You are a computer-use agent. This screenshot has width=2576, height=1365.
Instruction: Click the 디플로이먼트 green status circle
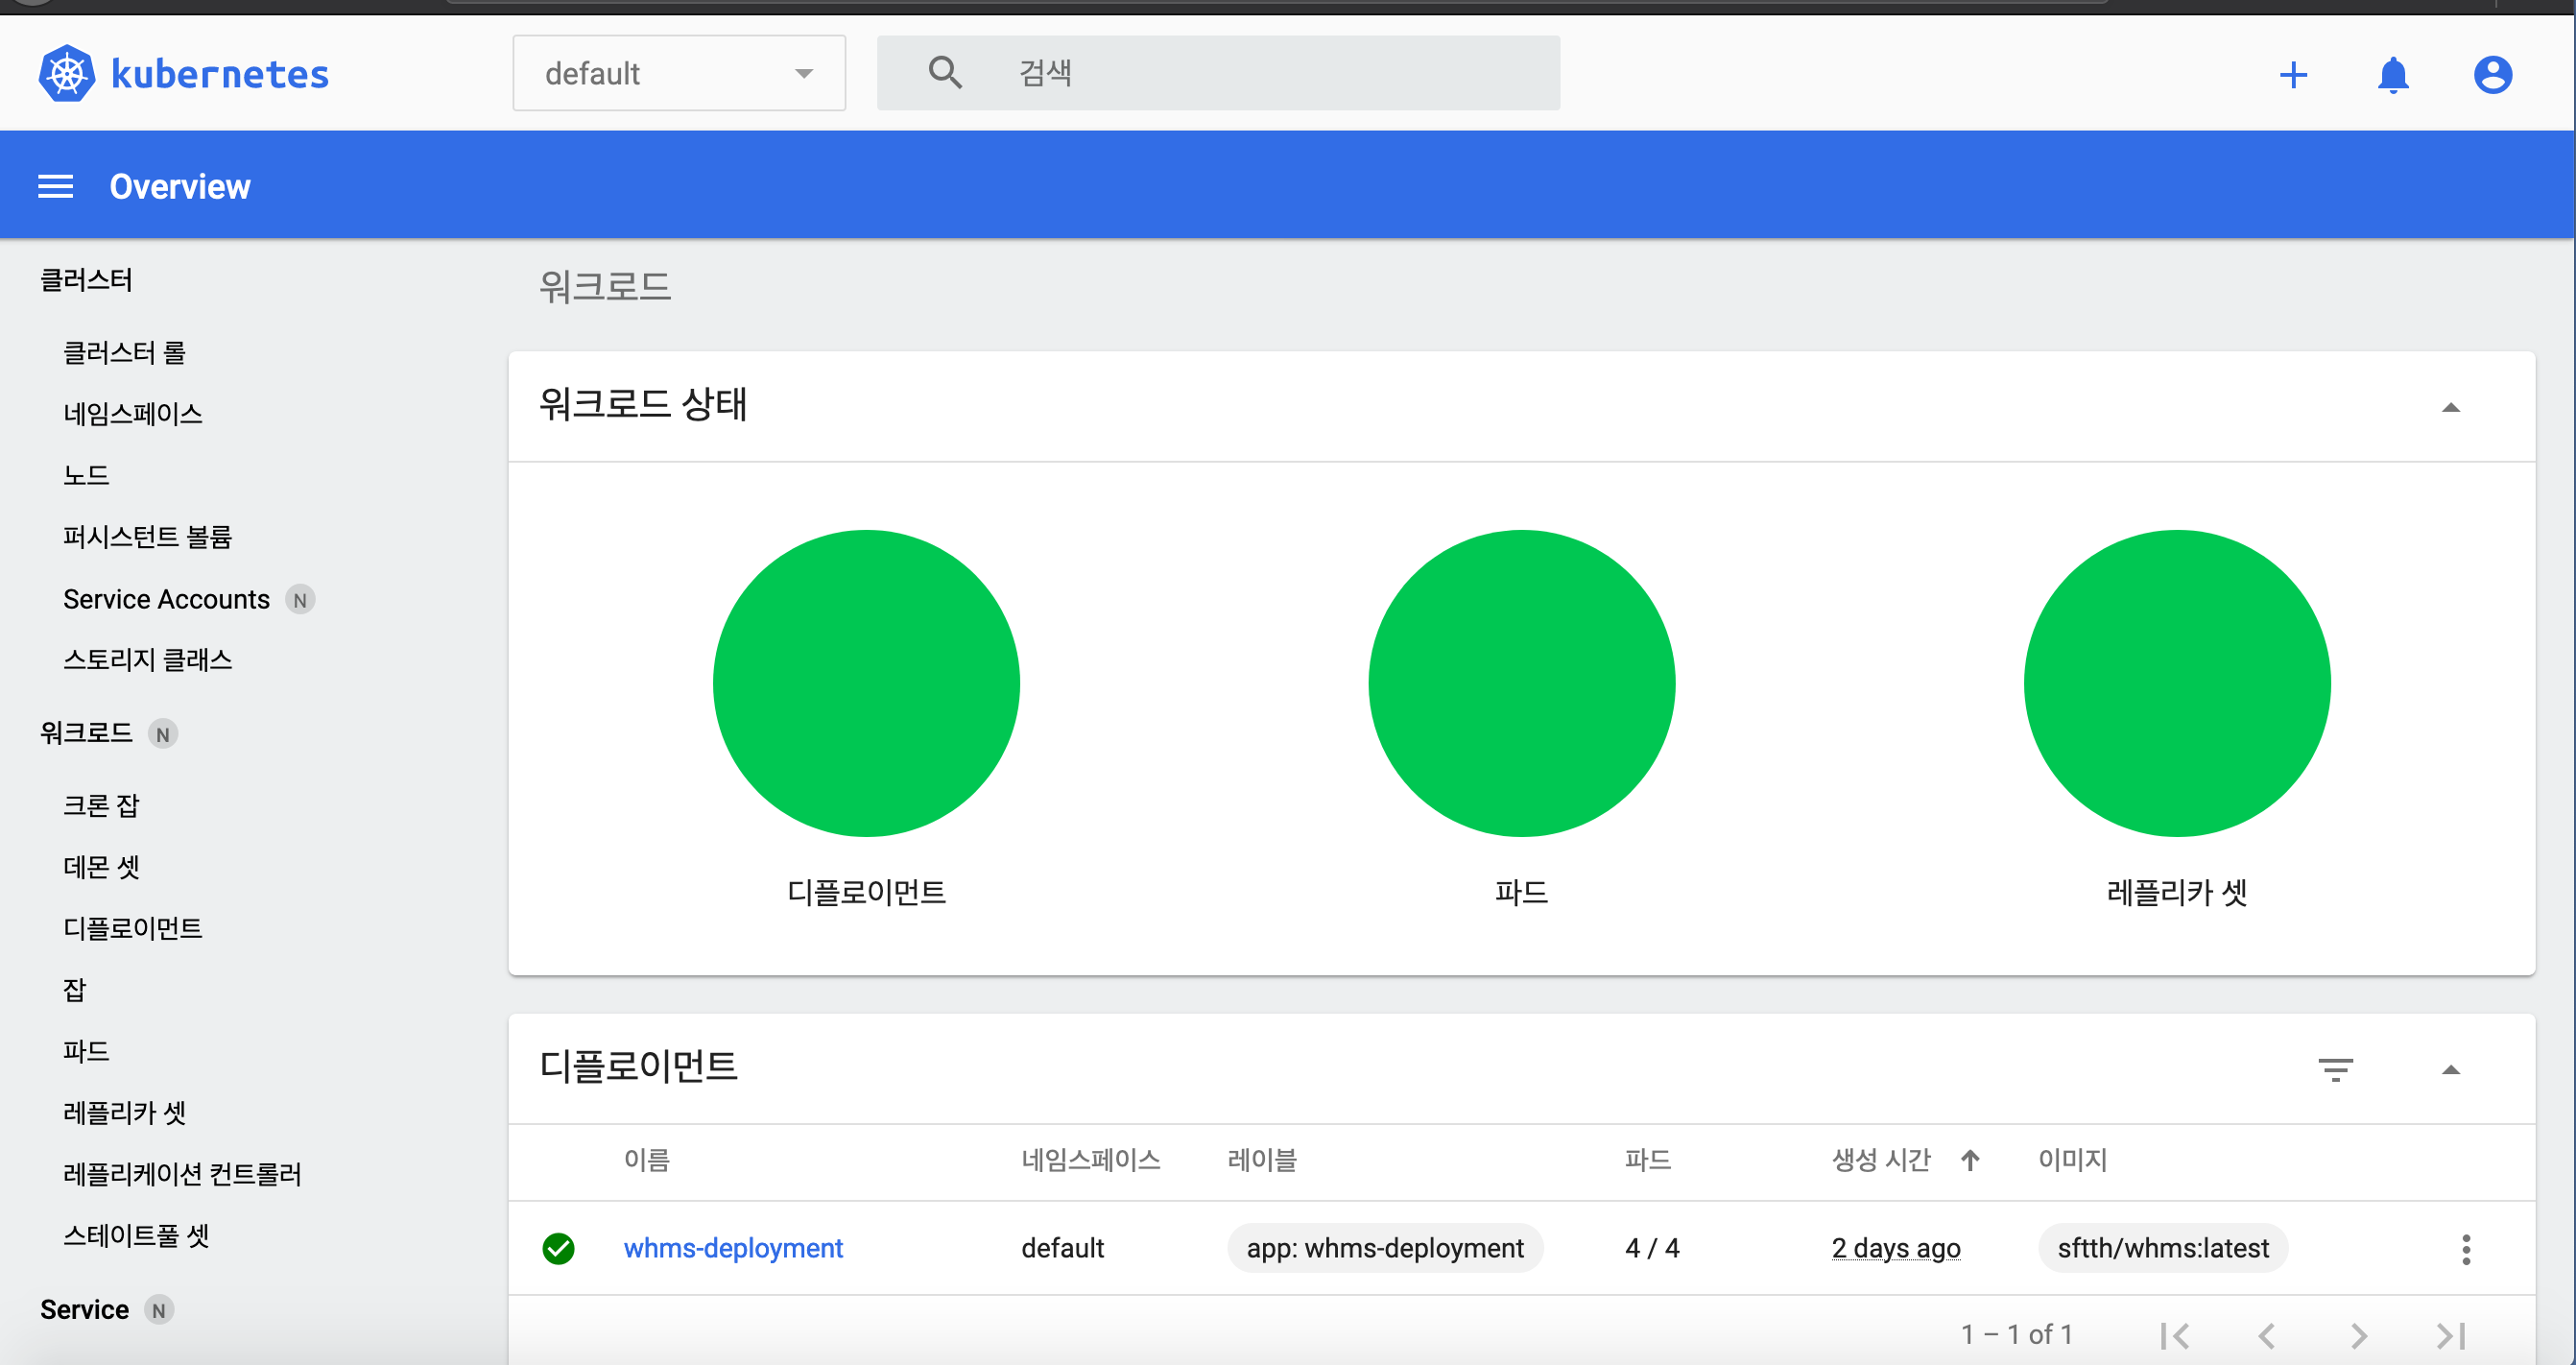[x=866, y=683]
